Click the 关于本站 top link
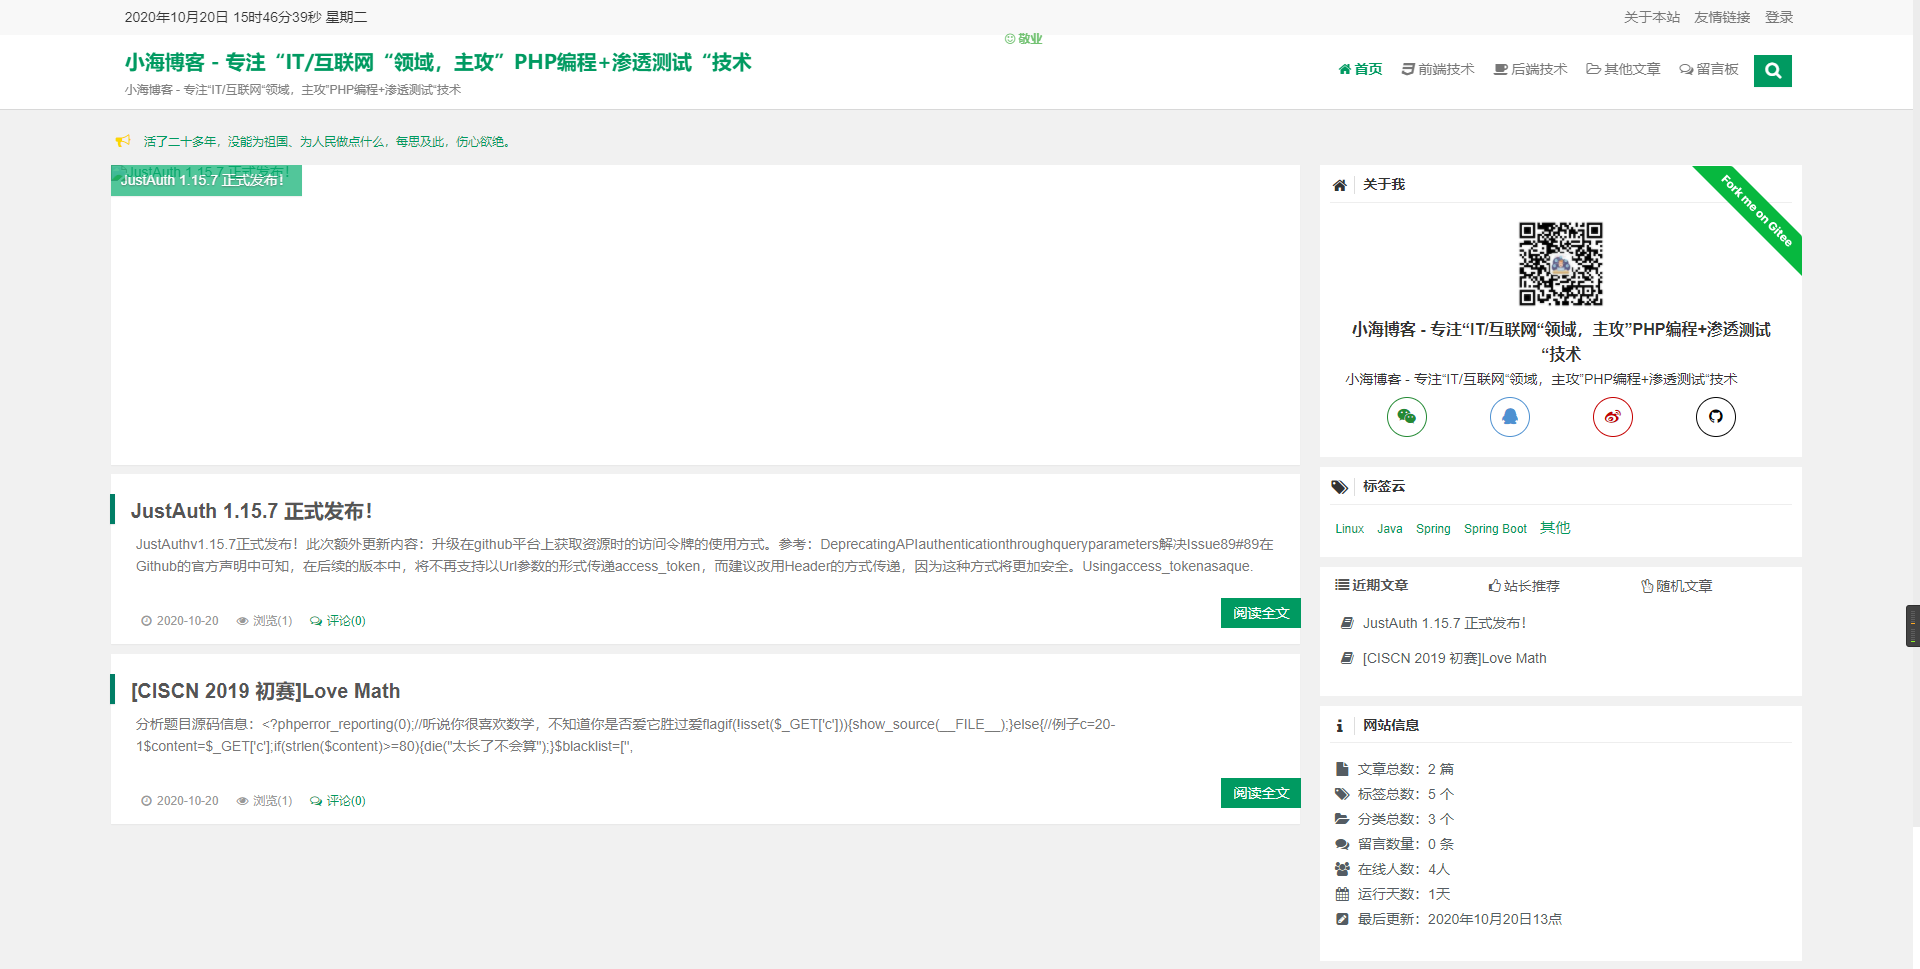Viewport: 1920px width, 969px height. pos(1652,17)
